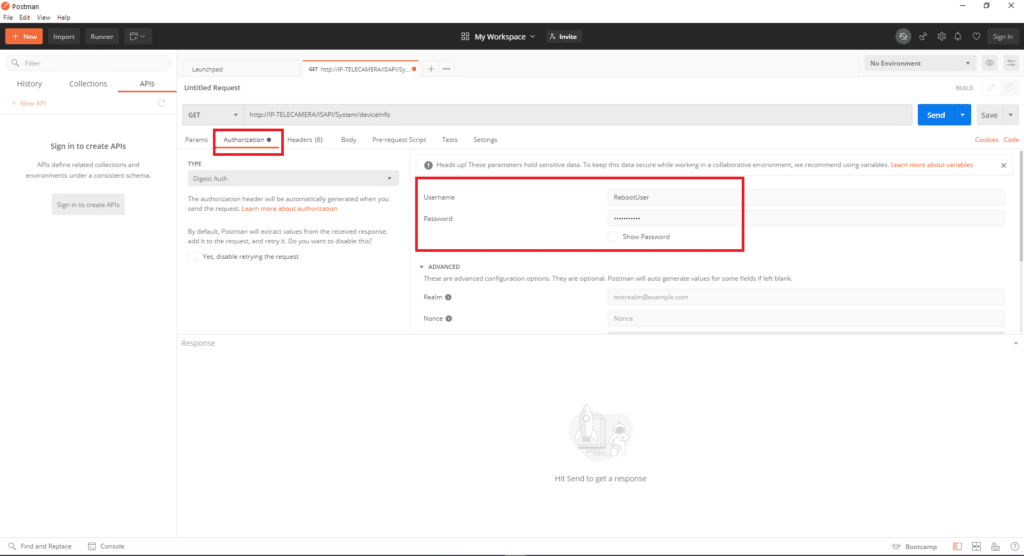Open notifications bell icon
The image size is (1024, 556).
958,37
